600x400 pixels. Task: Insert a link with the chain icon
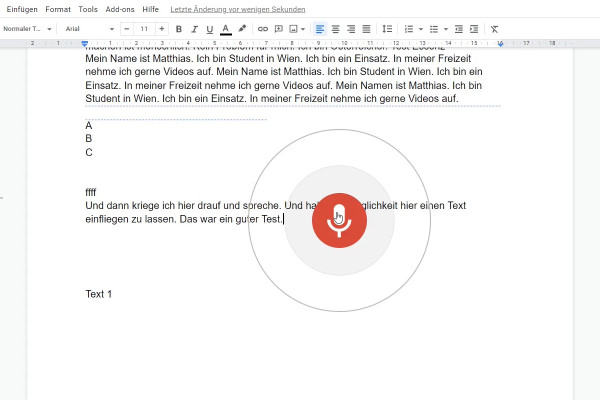click(262, 29)
